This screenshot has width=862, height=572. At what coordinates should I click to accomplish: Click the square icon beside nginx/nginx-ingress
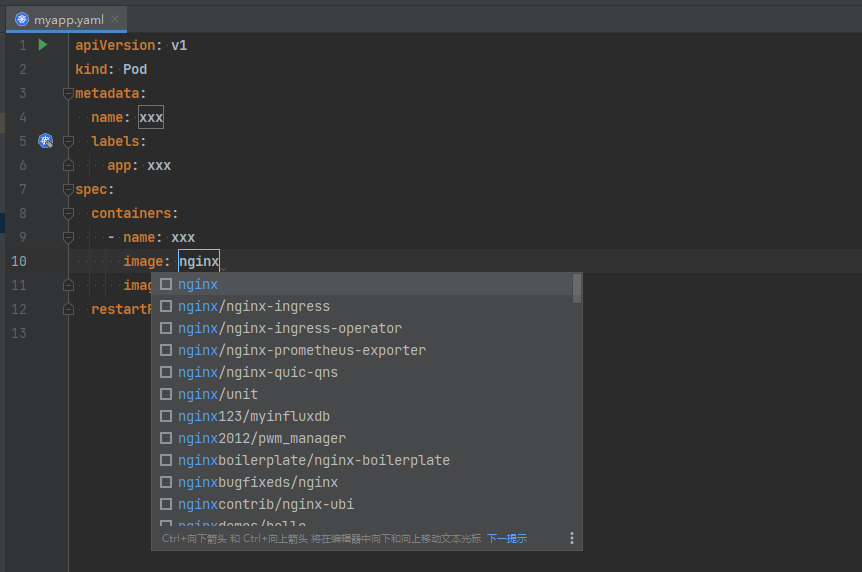(x=166, y=306)
